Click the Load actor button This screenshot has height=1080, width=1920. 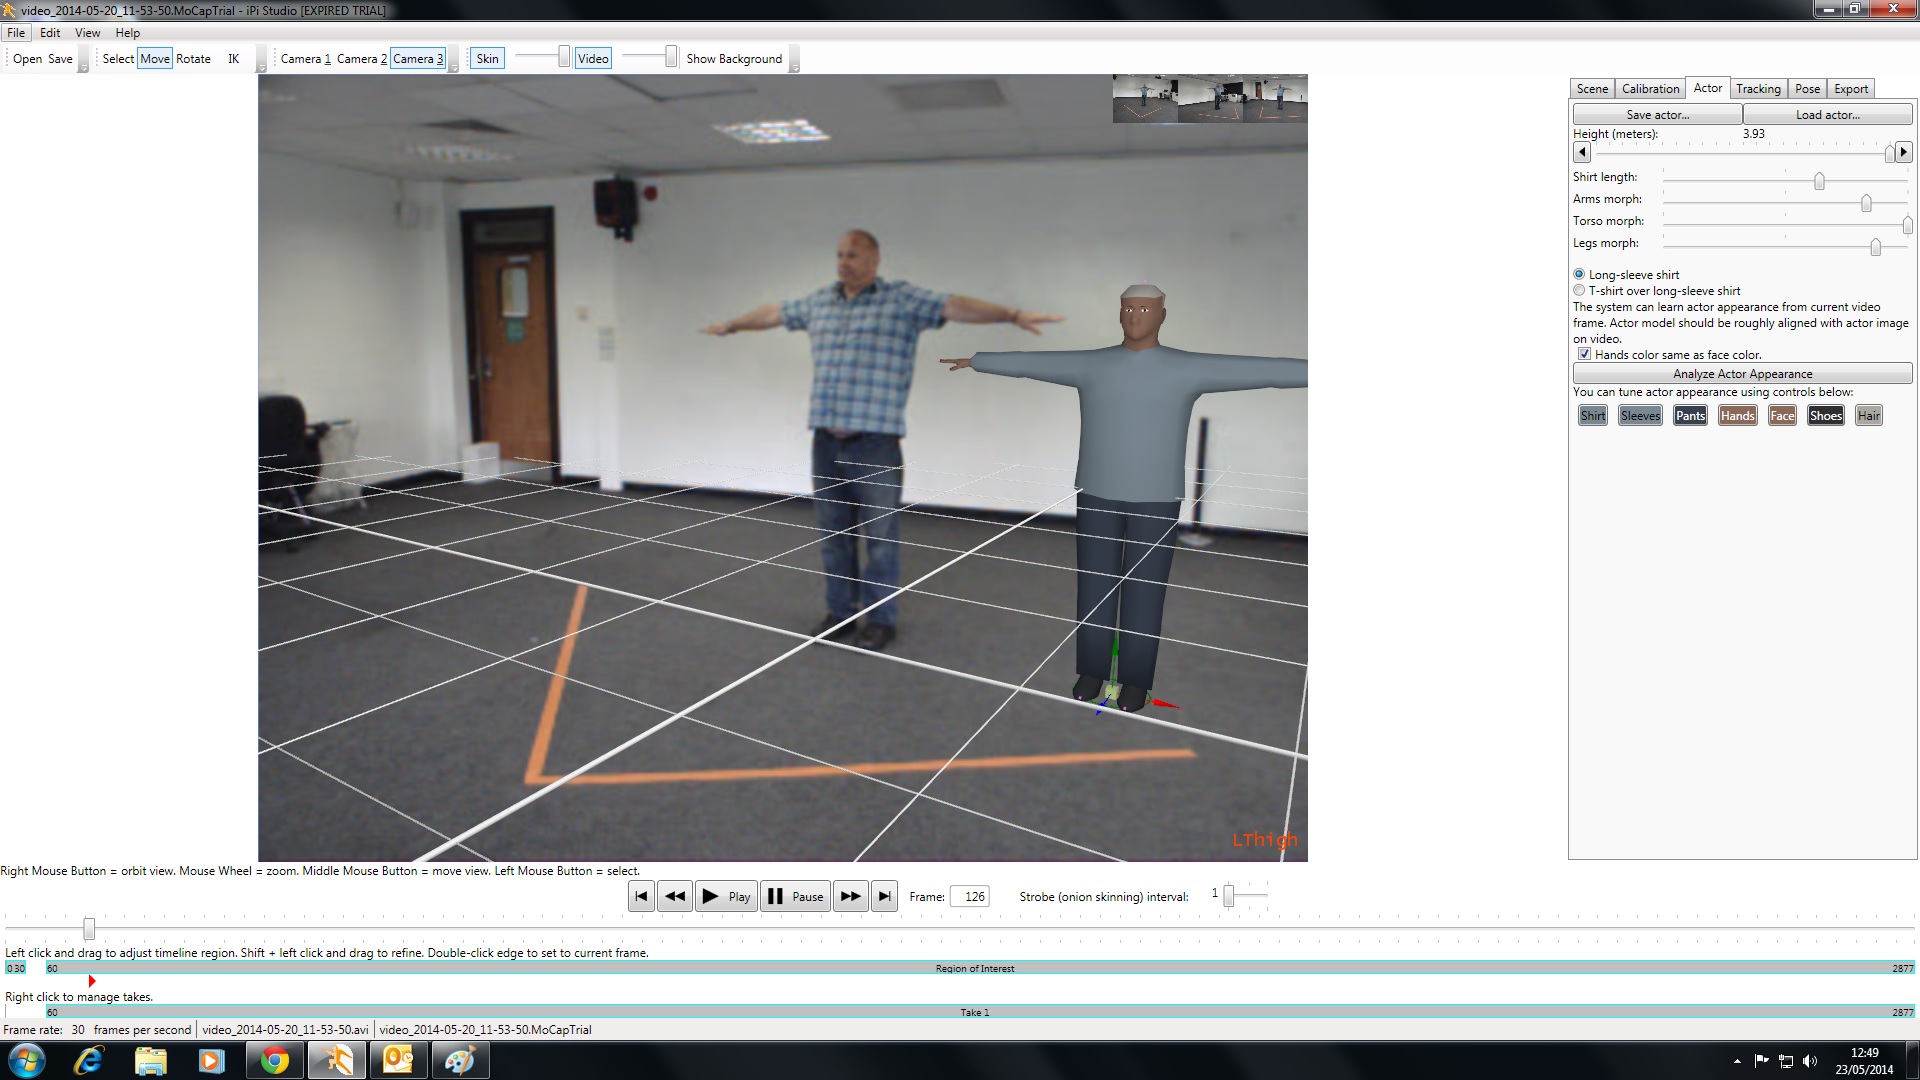(x=1828, y=114)
